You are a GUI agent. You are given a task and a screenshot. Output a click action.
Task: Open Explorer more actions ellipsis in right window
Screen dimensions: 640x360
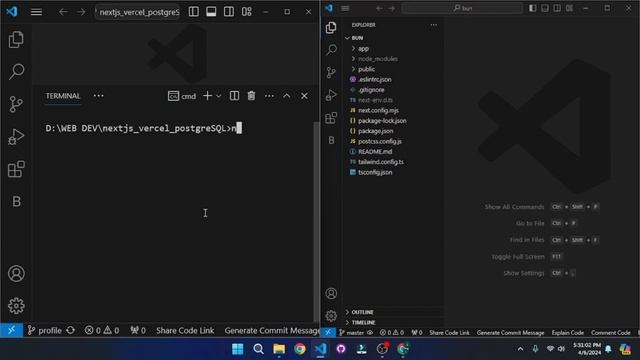click(x=433, y=25)
